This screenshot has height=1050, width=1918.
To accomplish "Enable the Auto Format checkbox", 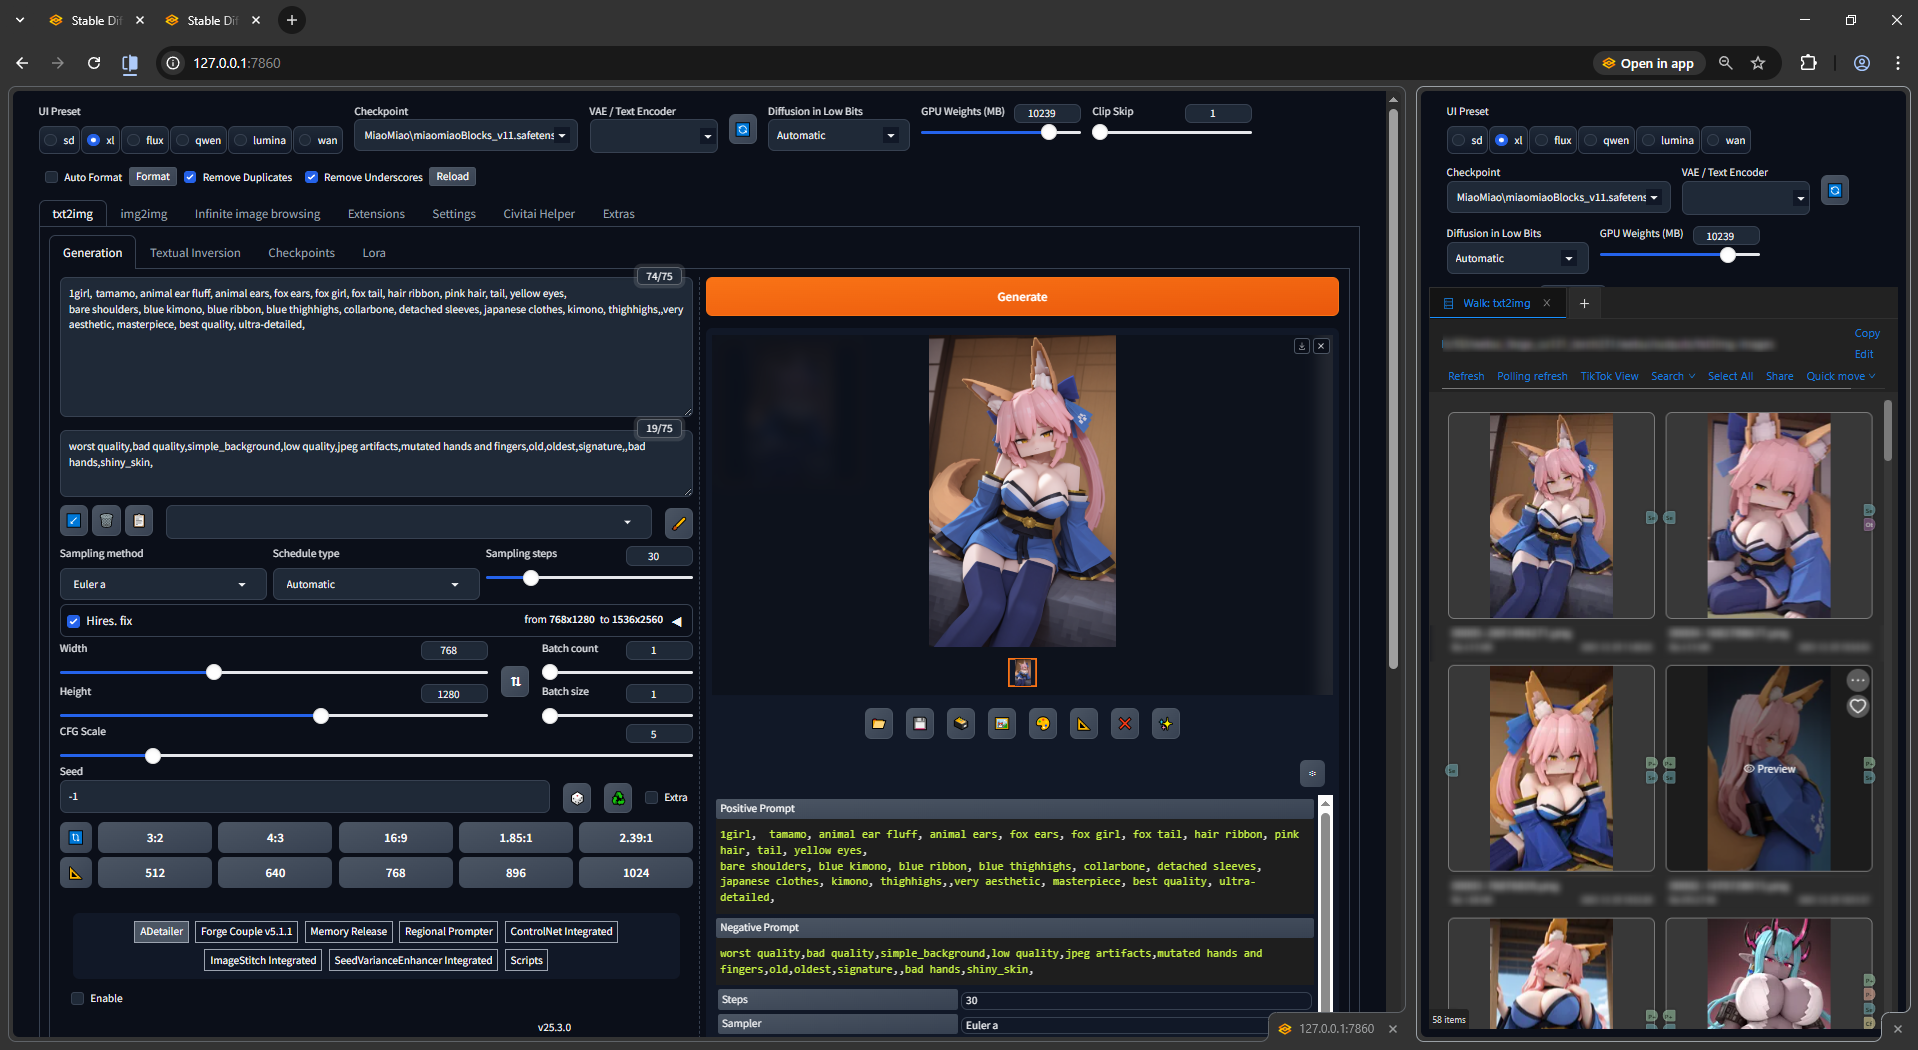I will (51, 177).
